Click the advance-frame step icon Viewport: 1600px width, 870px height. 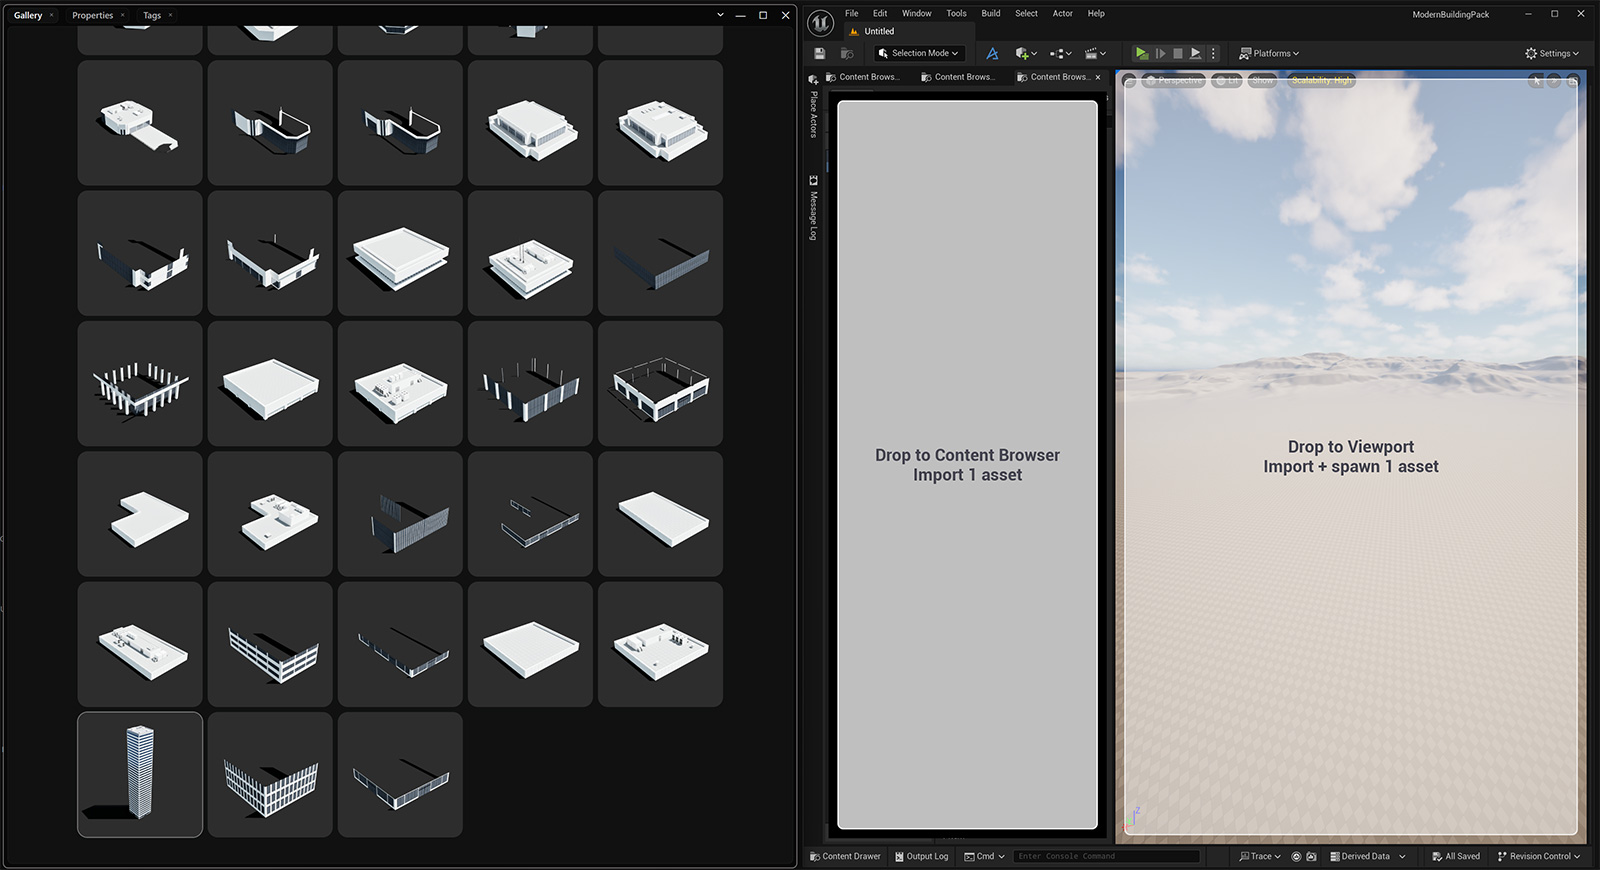point(1160,53)
